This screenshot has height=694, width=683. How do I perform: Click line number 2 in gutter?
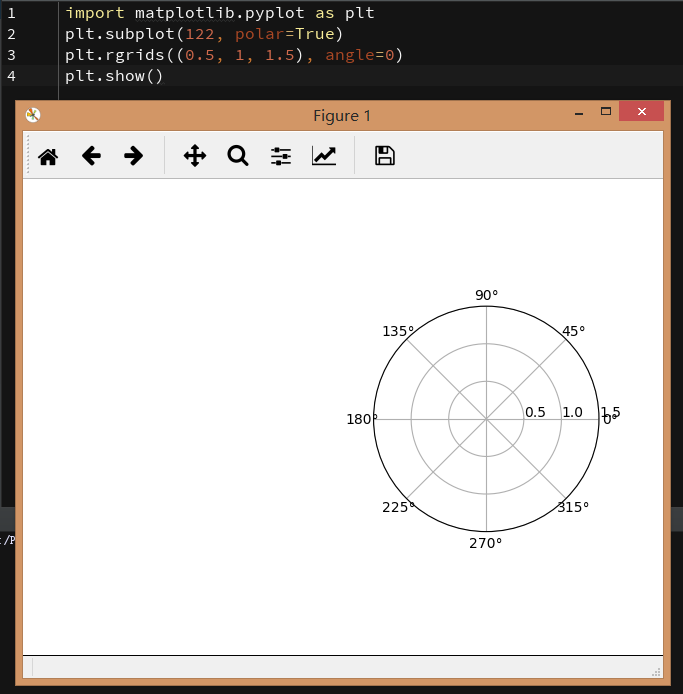tap(12, 34)
